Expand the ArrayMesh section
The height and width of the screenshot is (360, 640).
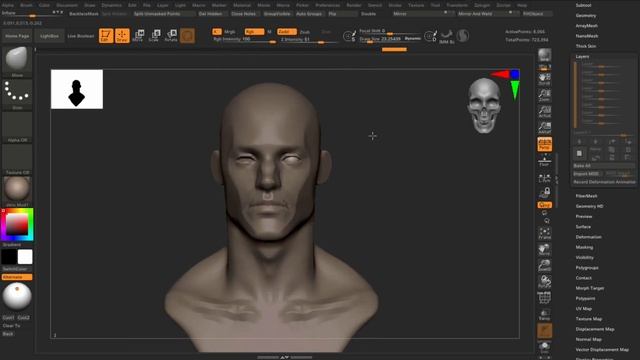[587, 26]
